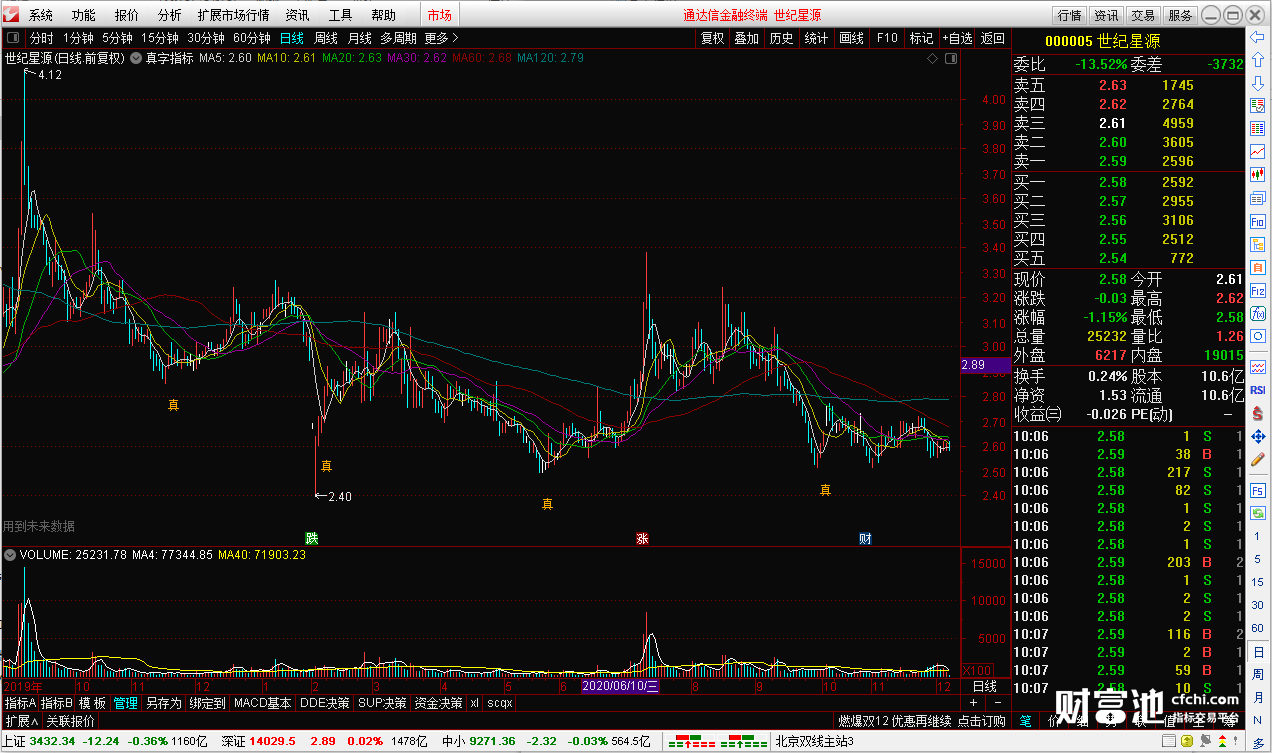Click the − zoom-out button near 日线
1272x753 pixels.
[996, 703]
